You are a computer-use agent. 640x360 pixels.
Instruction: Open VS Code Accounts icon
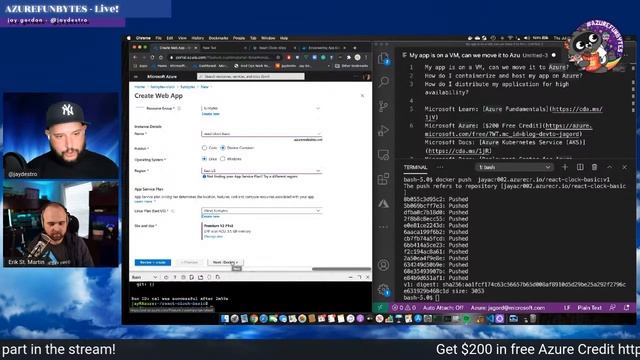pyautogui.click(x=383, y=265)
